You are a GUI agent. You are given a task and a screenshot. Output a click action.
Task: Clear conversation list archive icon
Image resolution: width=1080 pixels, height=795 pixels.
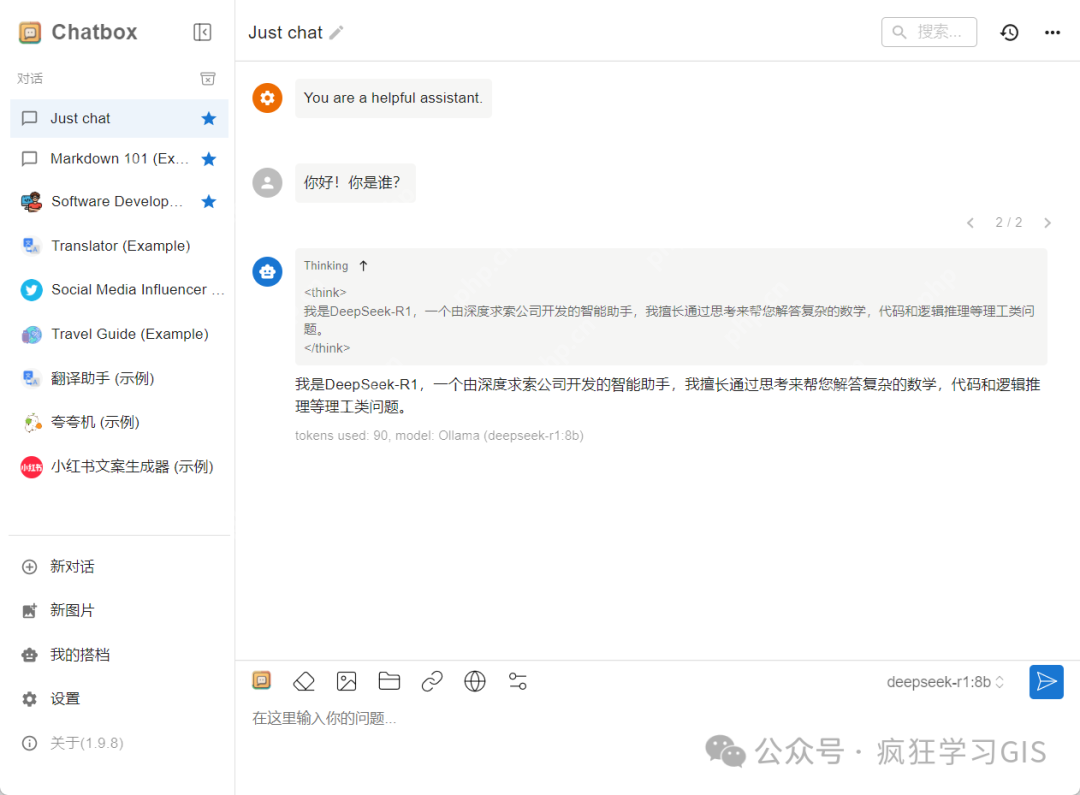[x=207, y=79]
